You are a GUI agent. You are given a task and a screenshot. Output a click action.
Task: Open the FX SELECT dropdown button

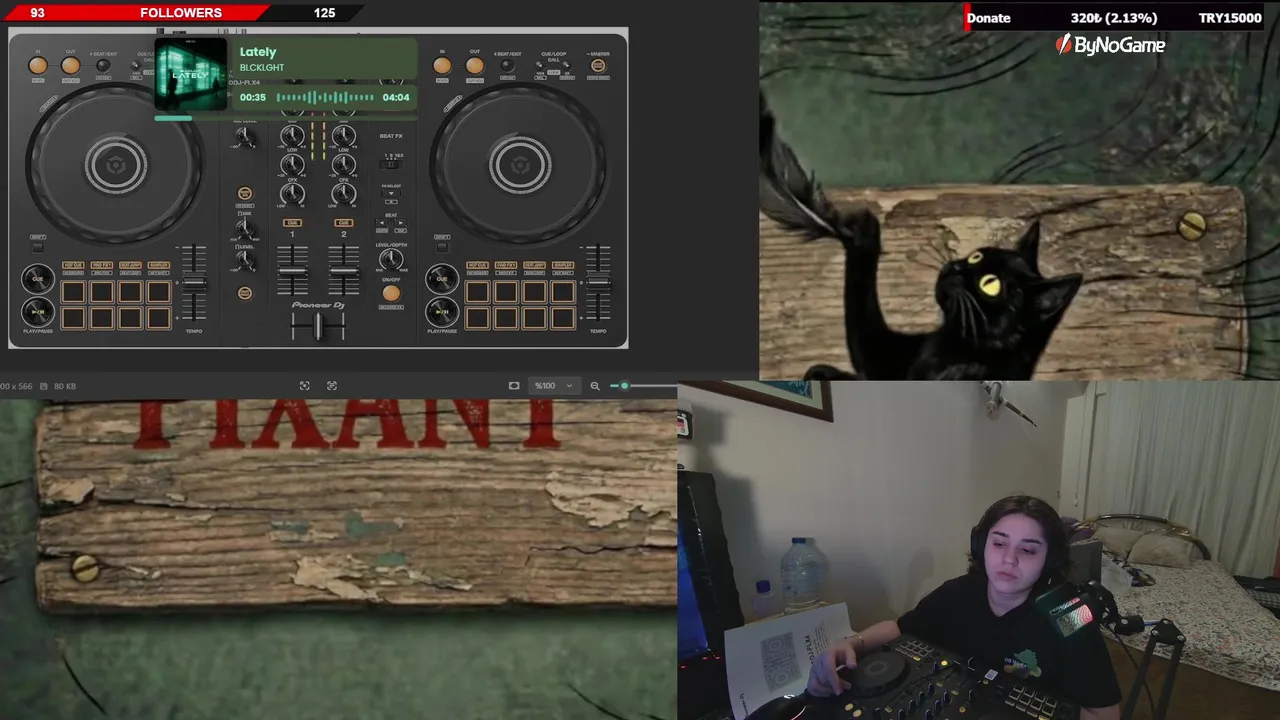click(391, 193)
